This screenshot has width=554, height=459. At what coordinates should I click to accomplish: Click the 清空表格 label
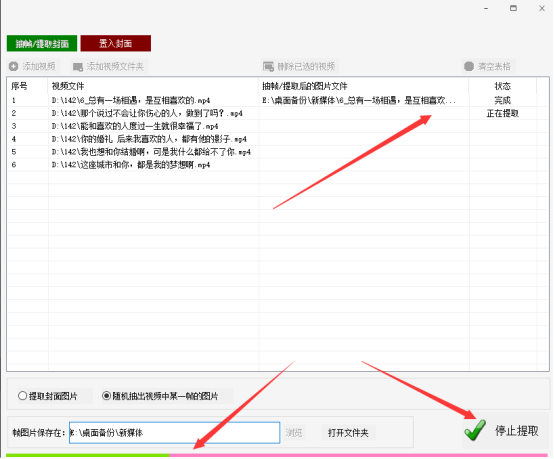[x=494, y=66]
